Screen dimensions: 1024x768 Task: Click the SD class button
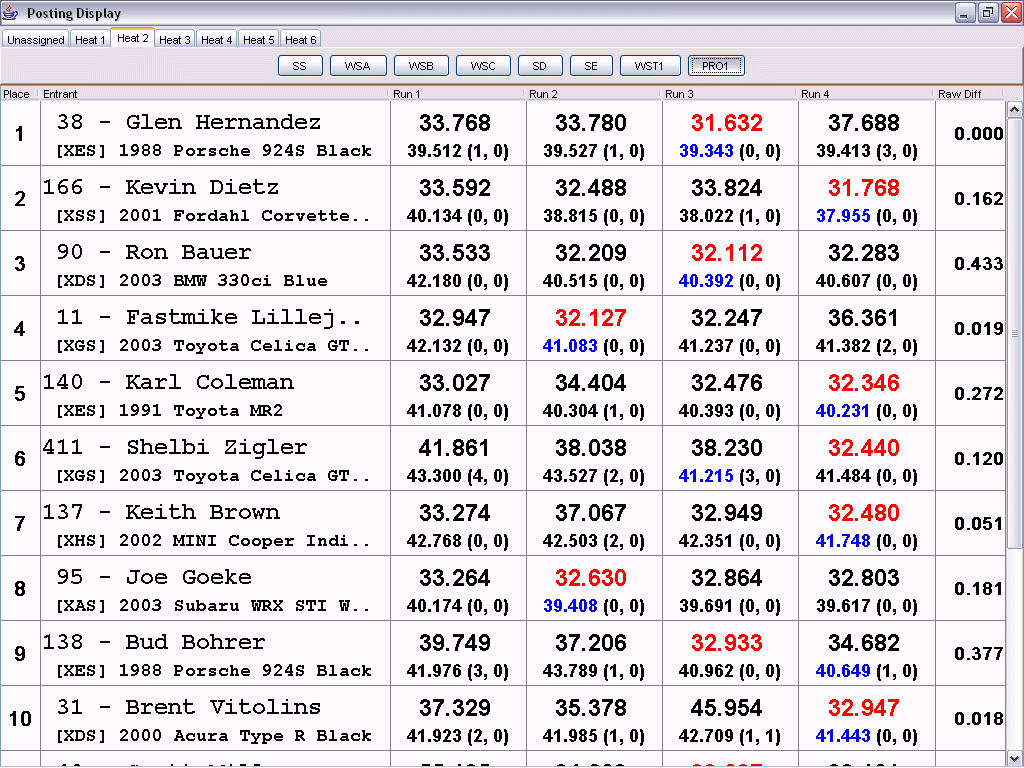click(x=540, y=66)
